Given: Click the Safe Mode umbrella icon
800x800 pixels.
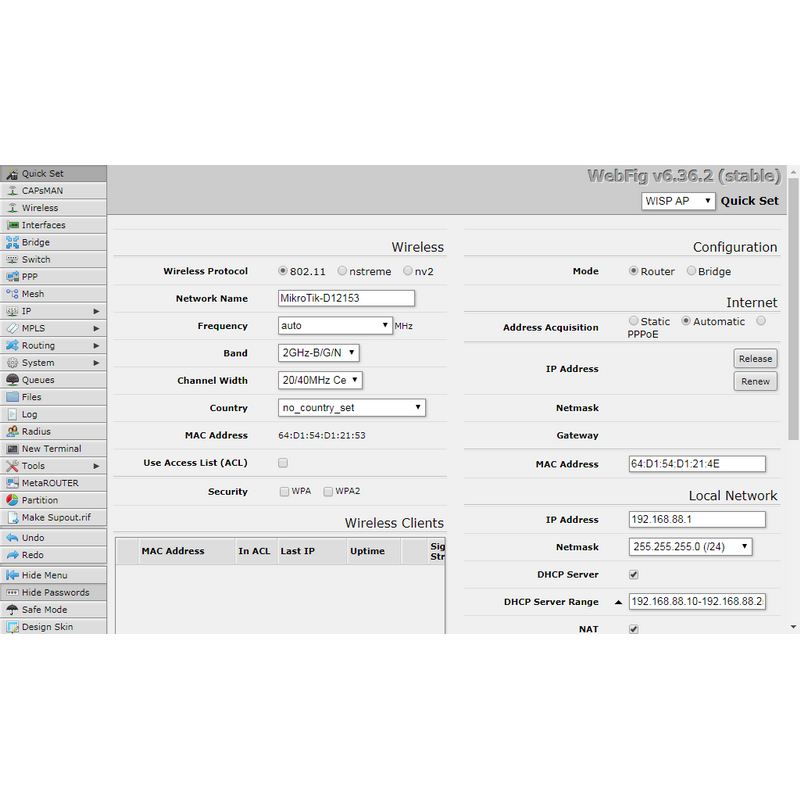Looking at the screenshot, I should 12,610.
